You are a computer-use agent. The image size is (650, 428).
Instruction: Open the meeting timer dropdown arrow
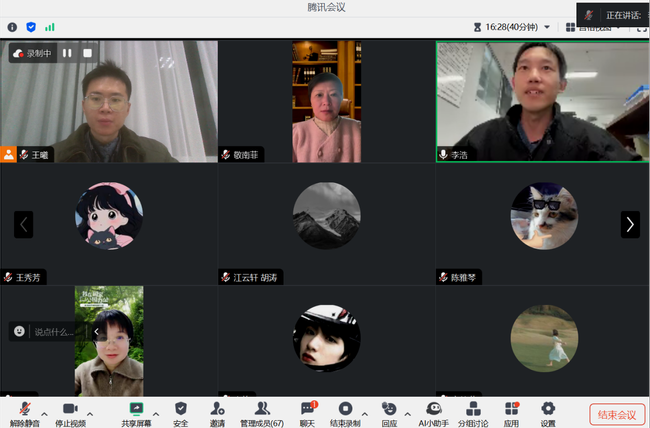tap(547, 27)
